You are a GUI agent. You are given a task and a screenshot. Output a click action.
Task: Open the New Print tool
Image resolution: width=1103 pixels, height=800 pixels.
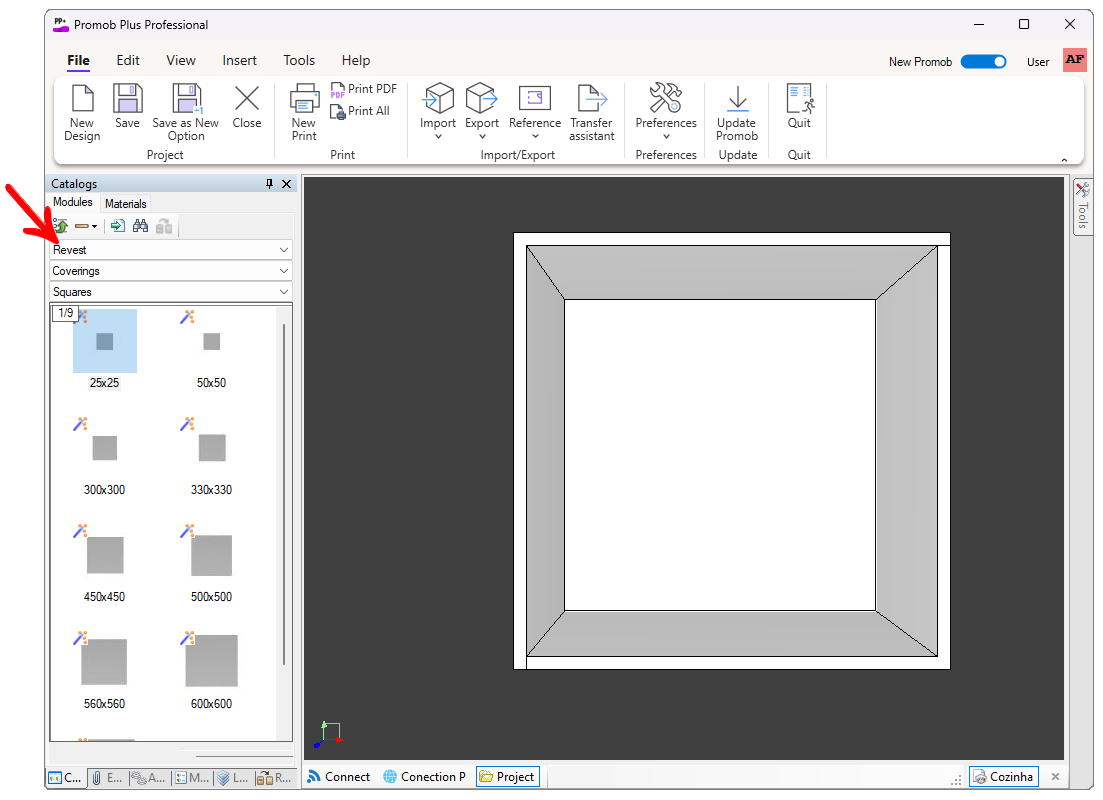tap(304, 112)
